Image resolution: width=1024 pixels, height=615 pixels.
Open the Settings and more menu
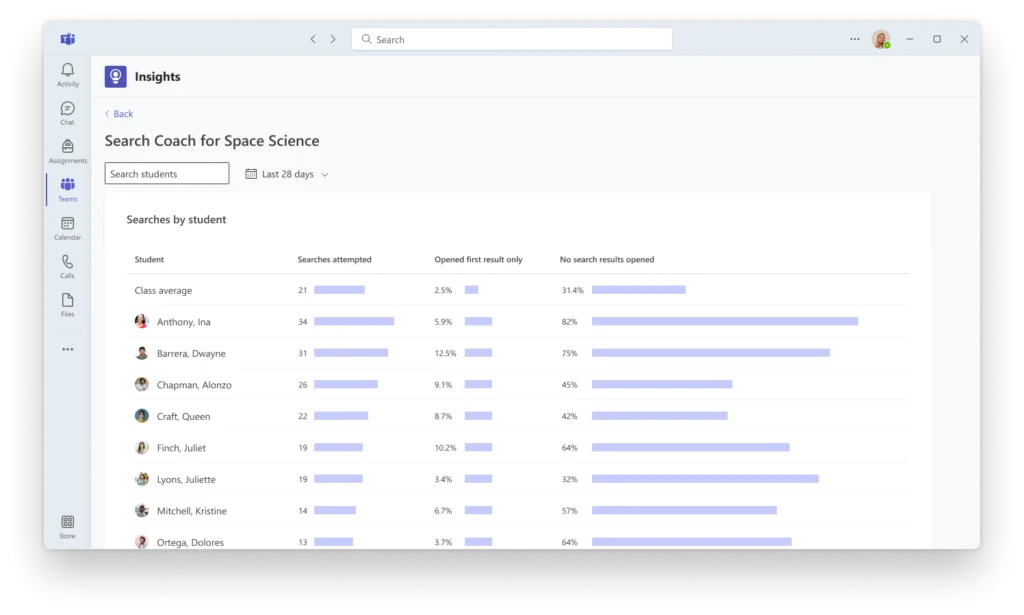point(854,39)
